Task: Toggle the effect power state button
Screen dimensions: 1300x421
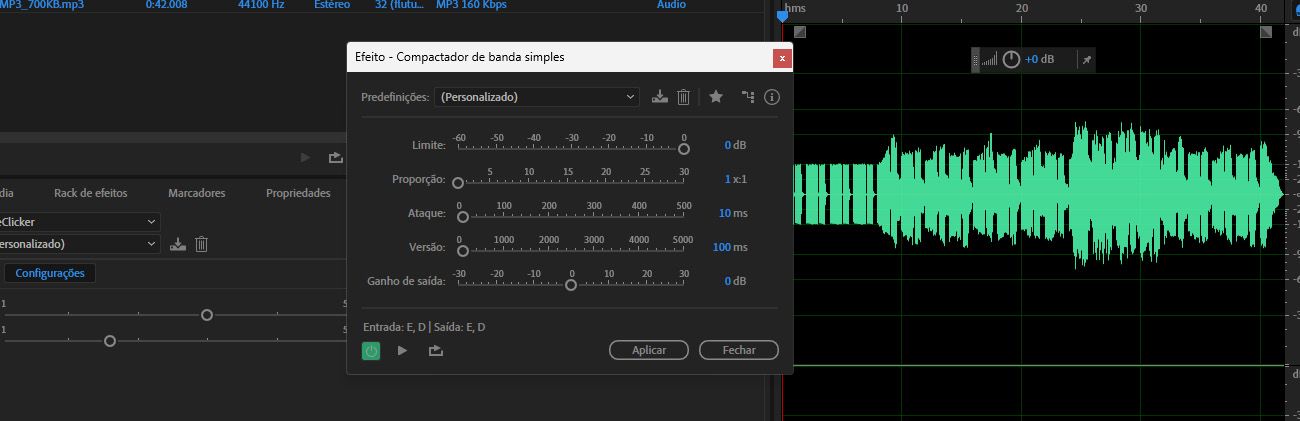Action: coord(371,350)
